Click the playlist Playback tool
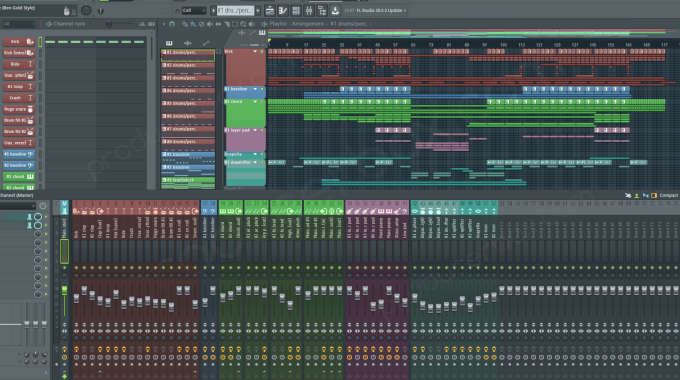 [x=252, y=24]
